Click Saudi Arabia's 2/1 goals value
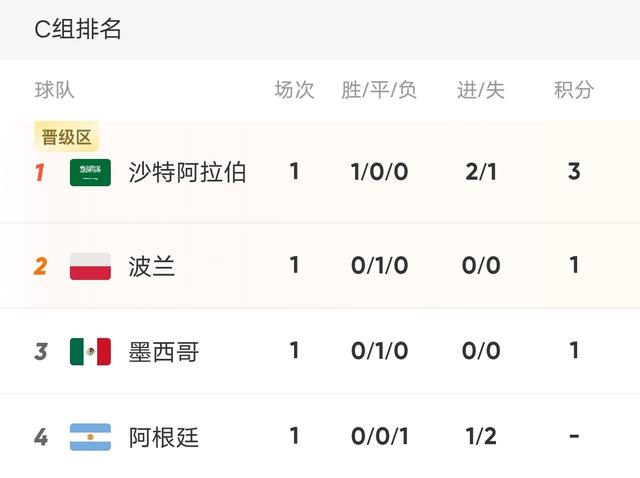Image resolution: width=640 pixels, height=478 pixels. [481, 172]
